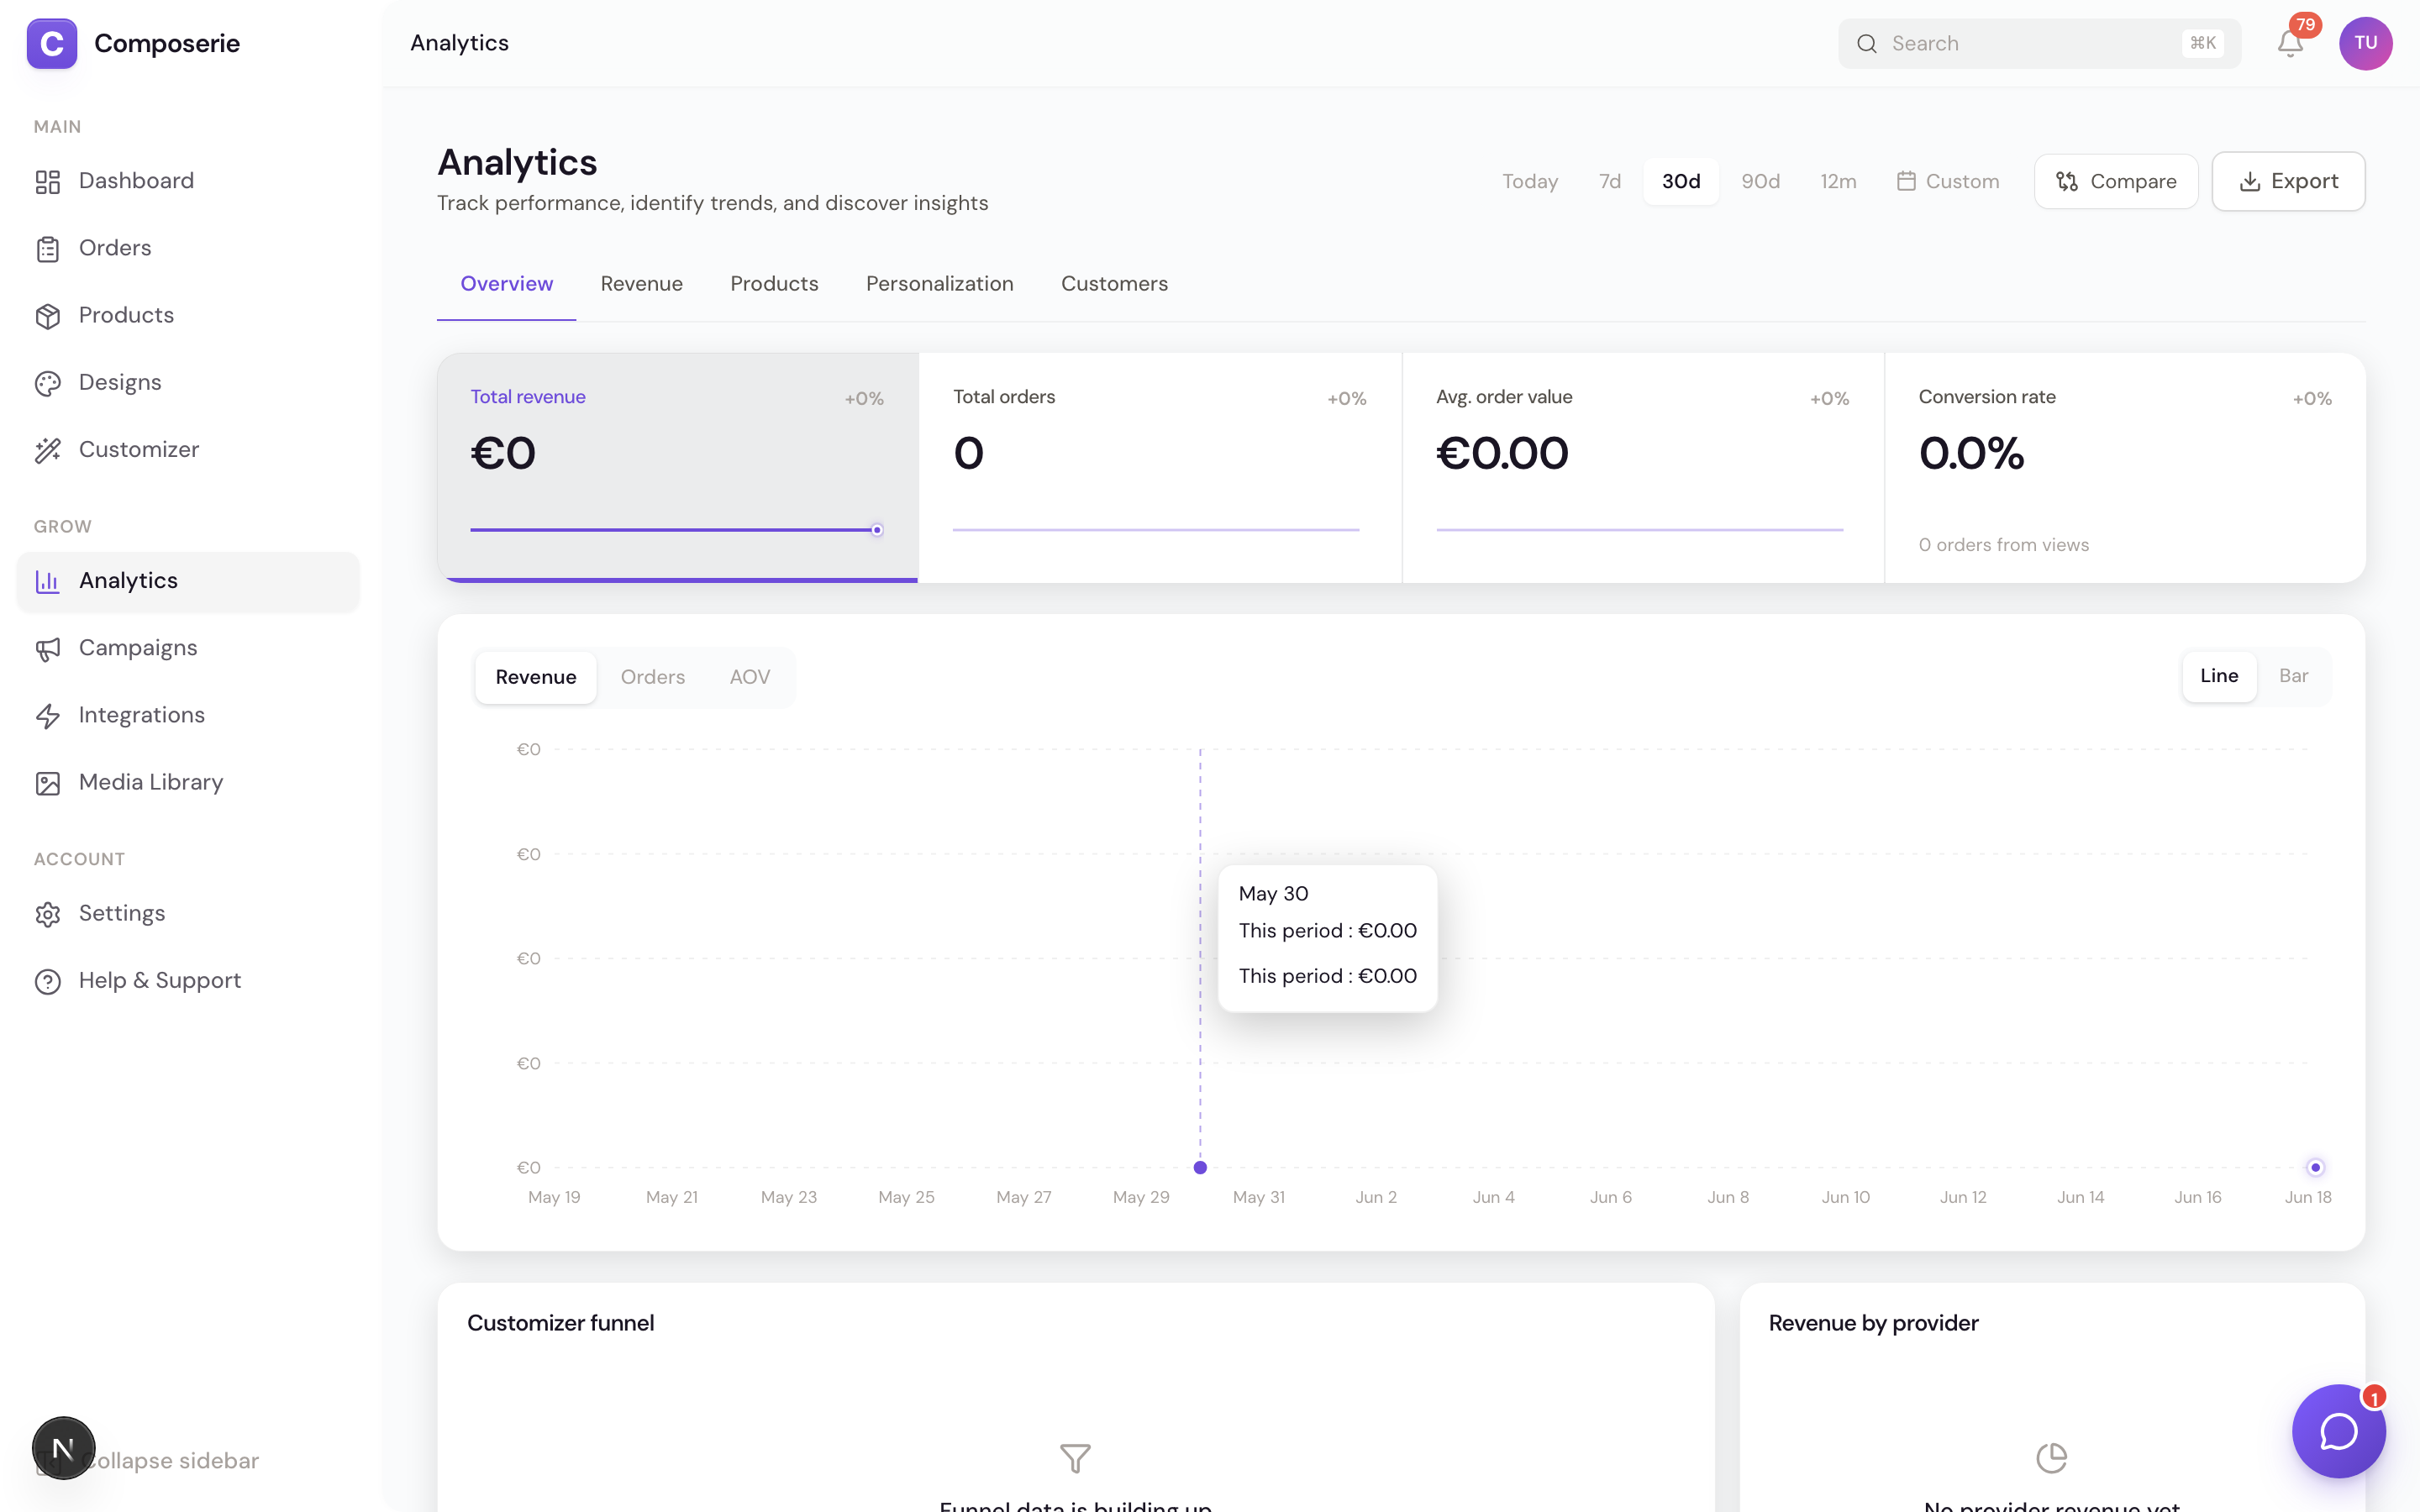Show Revenue in the chart
The image size is (2420, 1512).
point(536,677)
